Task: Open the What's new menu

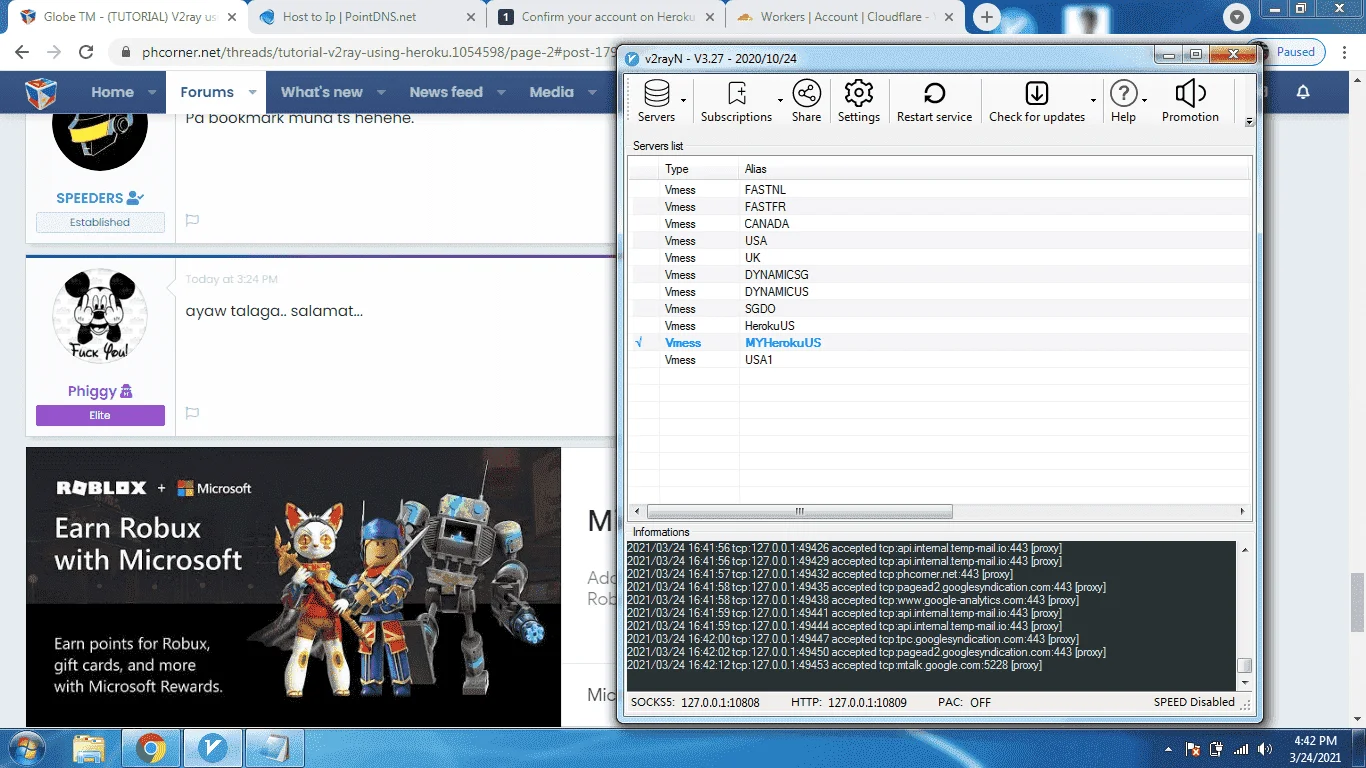Action: coord(322,92)
